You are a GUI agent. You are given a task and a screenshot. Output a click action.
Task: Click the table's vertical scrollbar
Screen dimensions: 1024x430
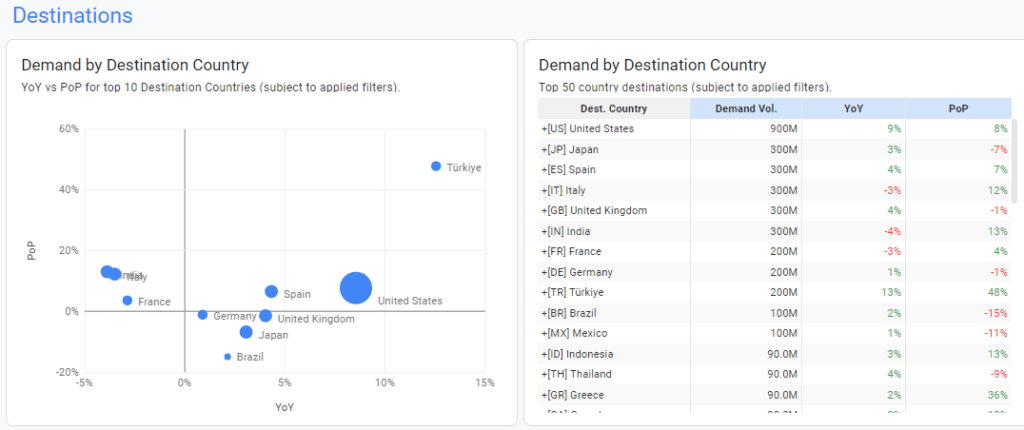point(1014,161)
